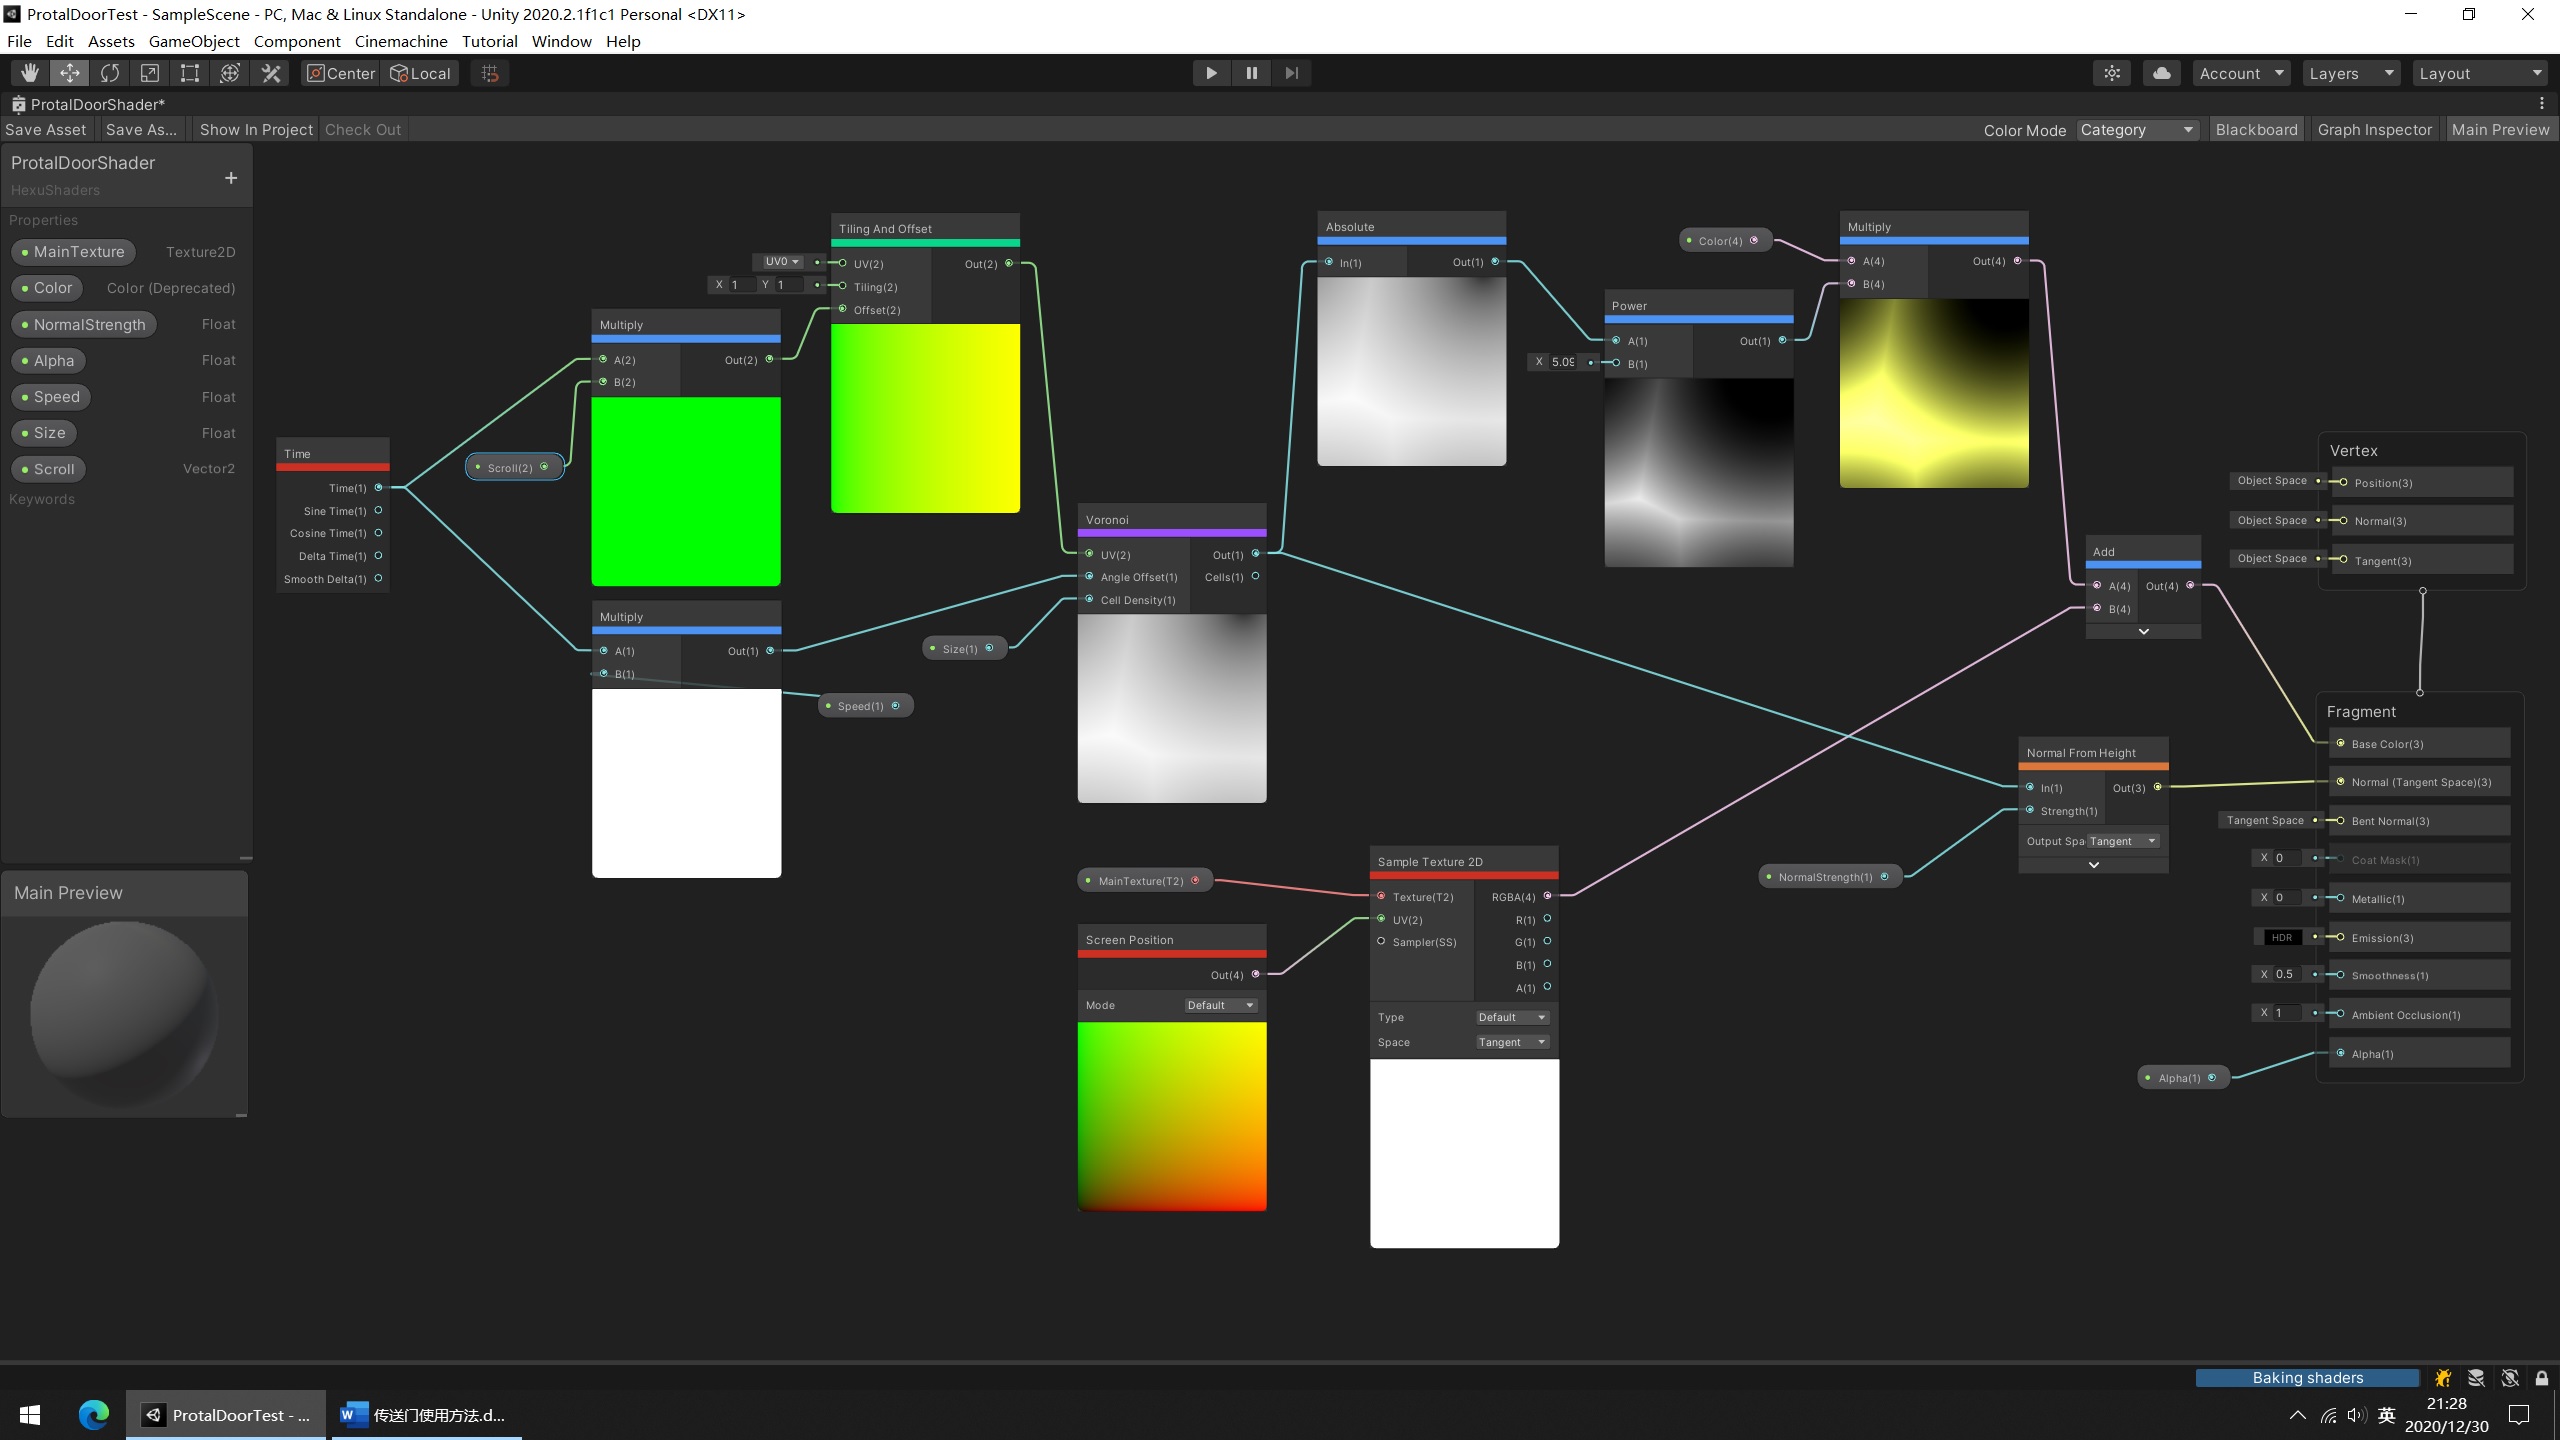
Task: Select the Hand tool in toolbar
Action: coord(29,73)
